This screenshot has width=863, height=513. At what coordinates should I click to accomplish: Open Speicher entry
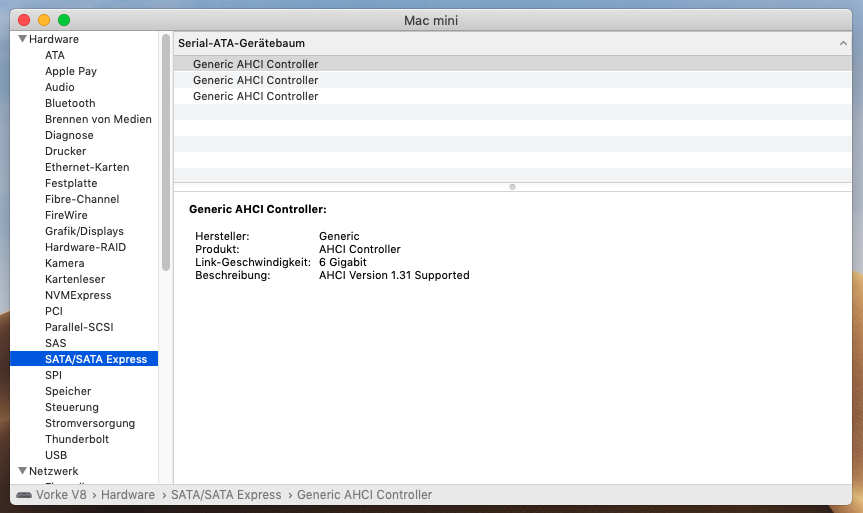(68, 391)
